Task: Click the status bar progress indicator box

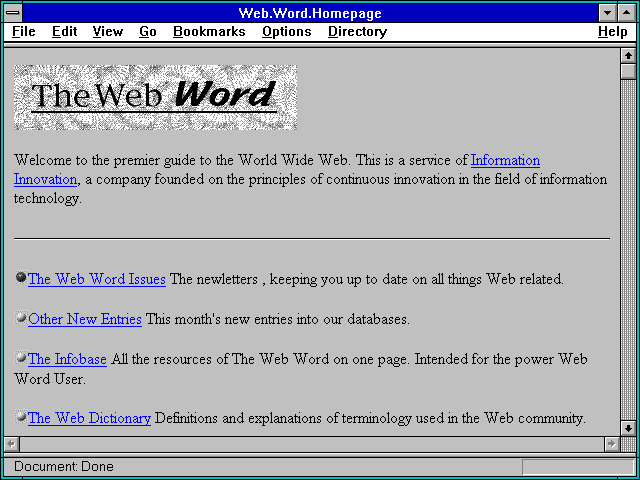Action: pyautogui.click(x=578, y=467)
